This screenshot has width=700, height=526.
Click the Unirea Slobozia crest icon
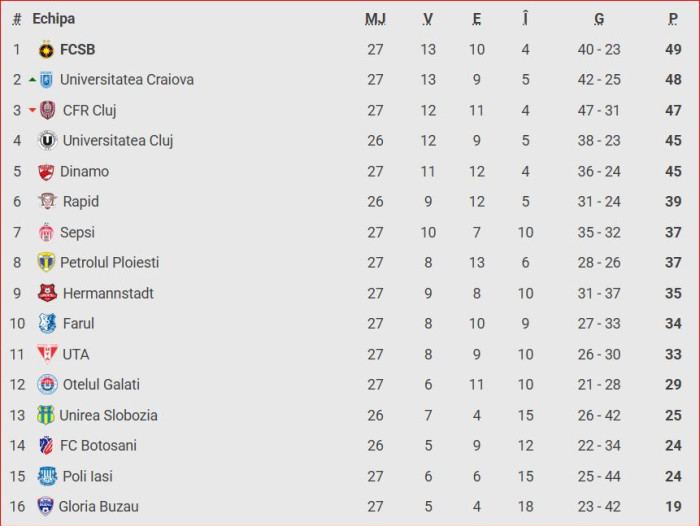[x=46, y=415]
